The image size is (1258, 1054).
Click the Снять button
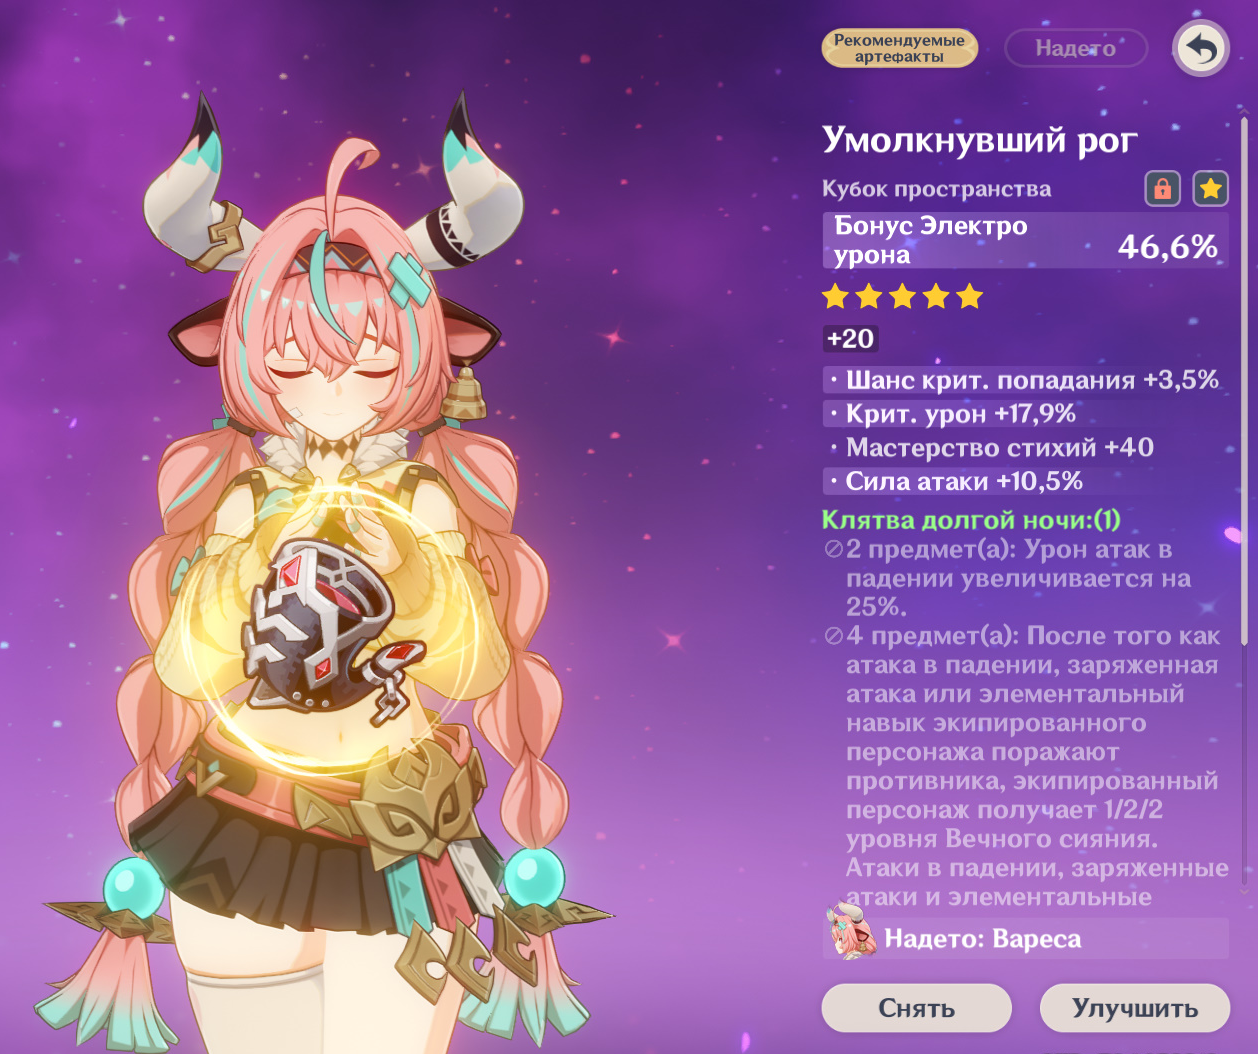(916, 1008)
